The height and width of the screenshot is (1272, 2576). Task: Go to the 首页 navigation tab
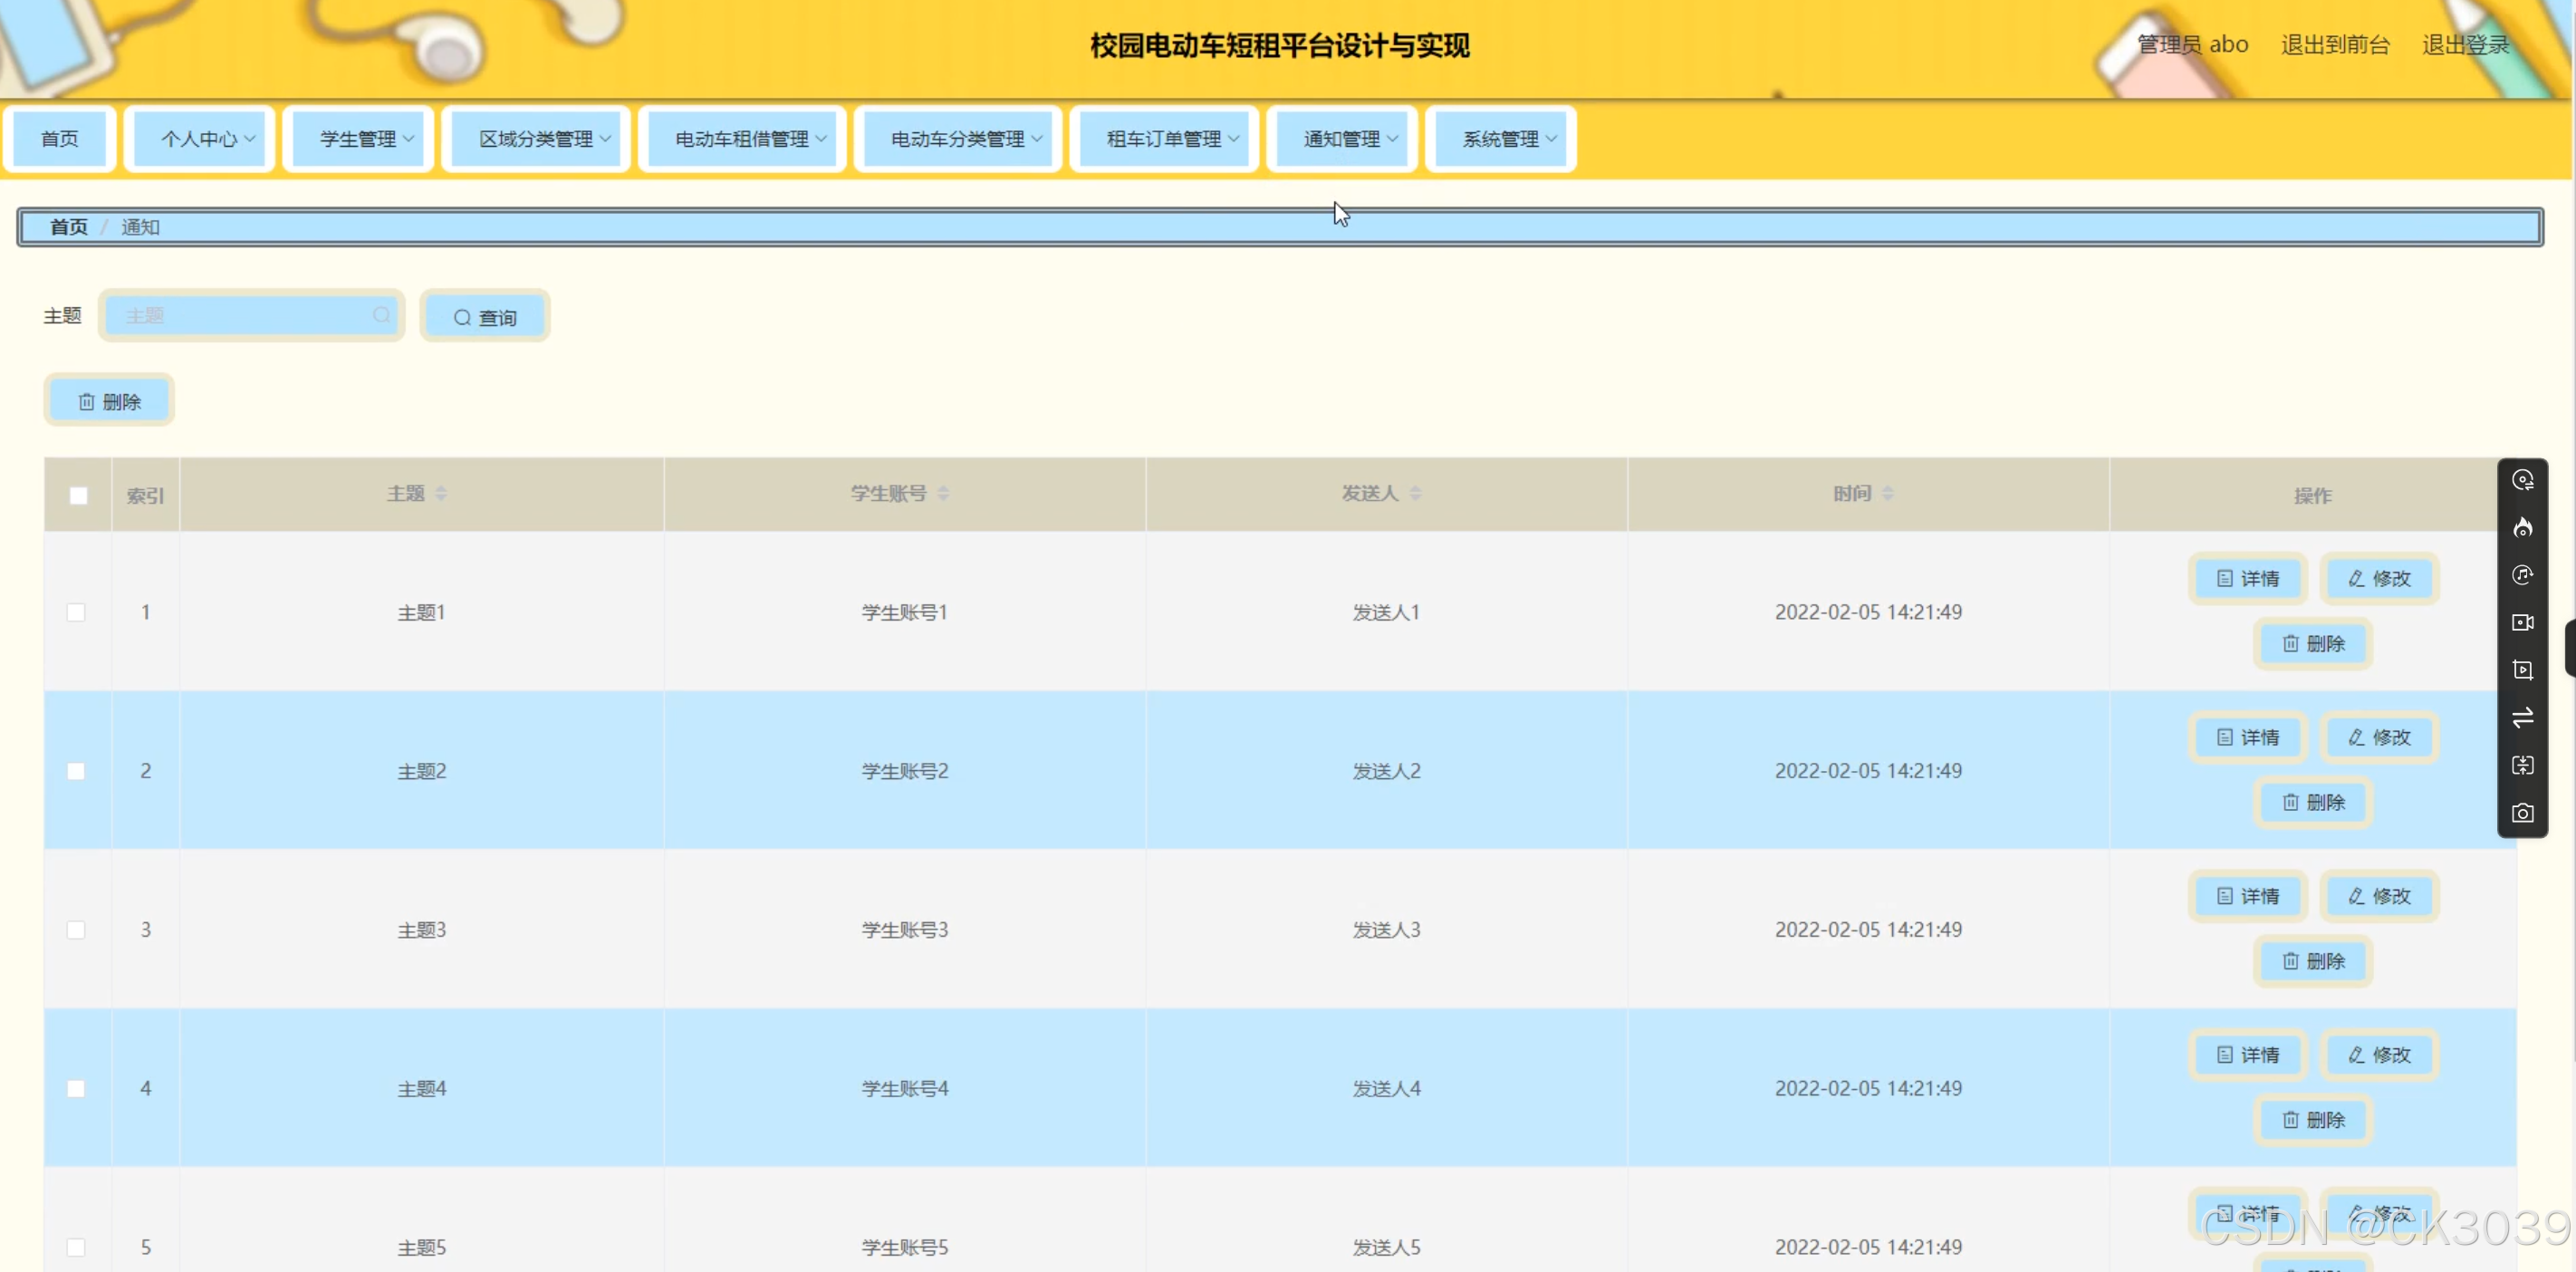point(60,139)
